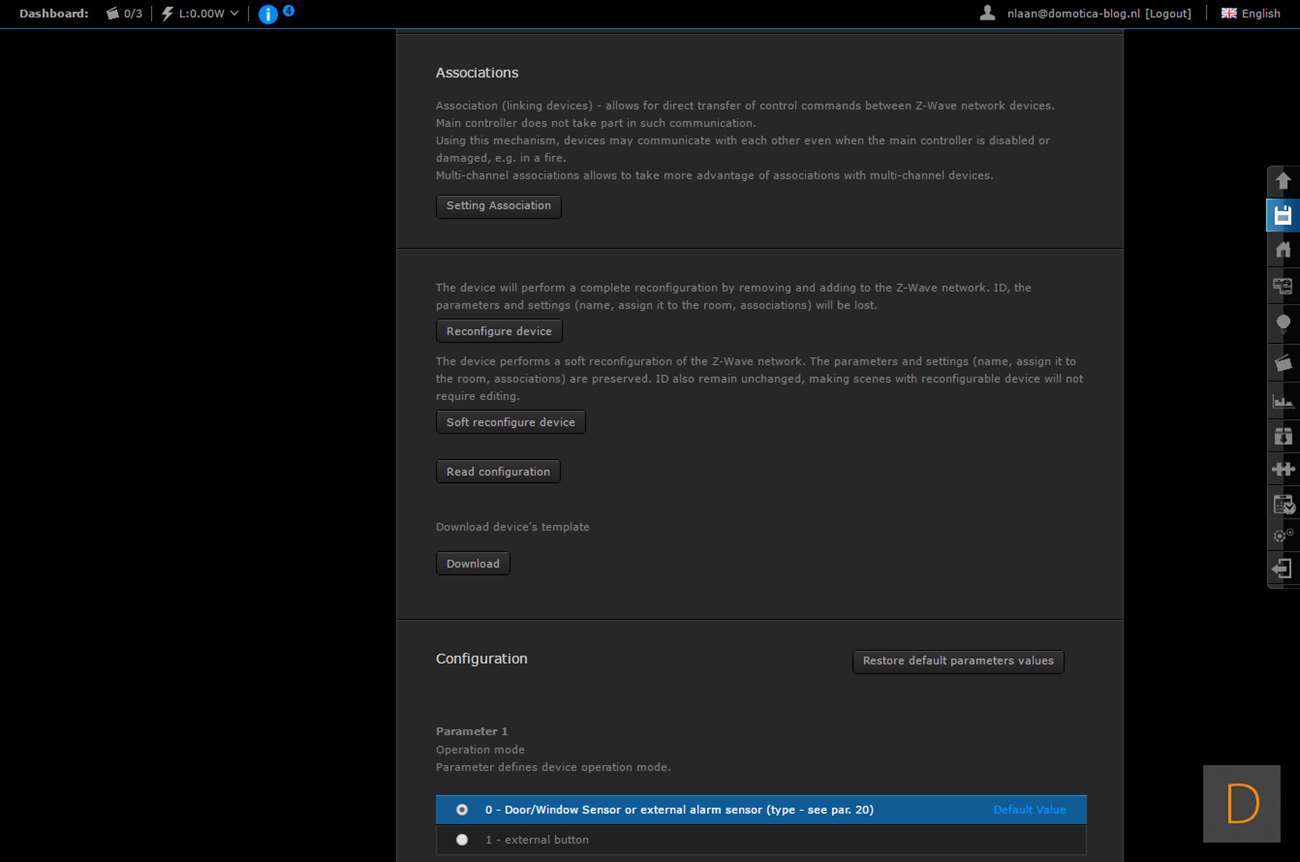Open the gears configuration icon in sidebar
The height and width of the screenshot is (862, 1300).
(1282, 535)
